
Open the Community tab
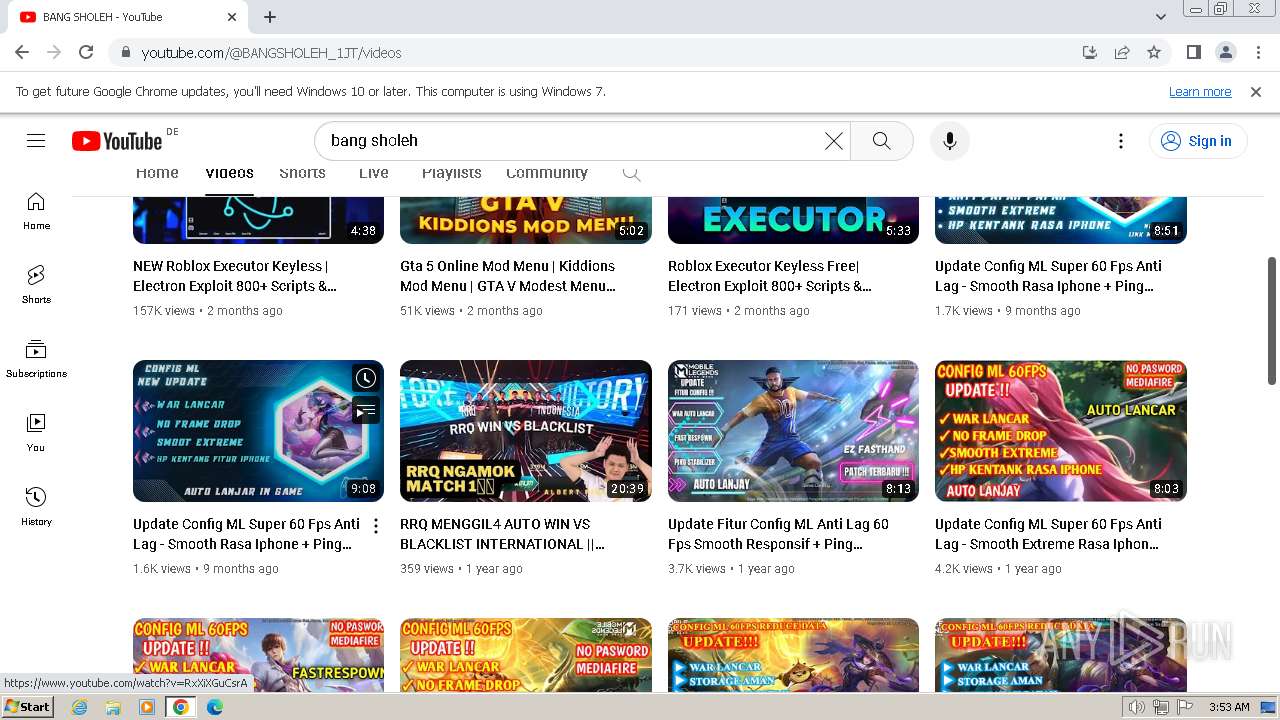click(547, 173)
